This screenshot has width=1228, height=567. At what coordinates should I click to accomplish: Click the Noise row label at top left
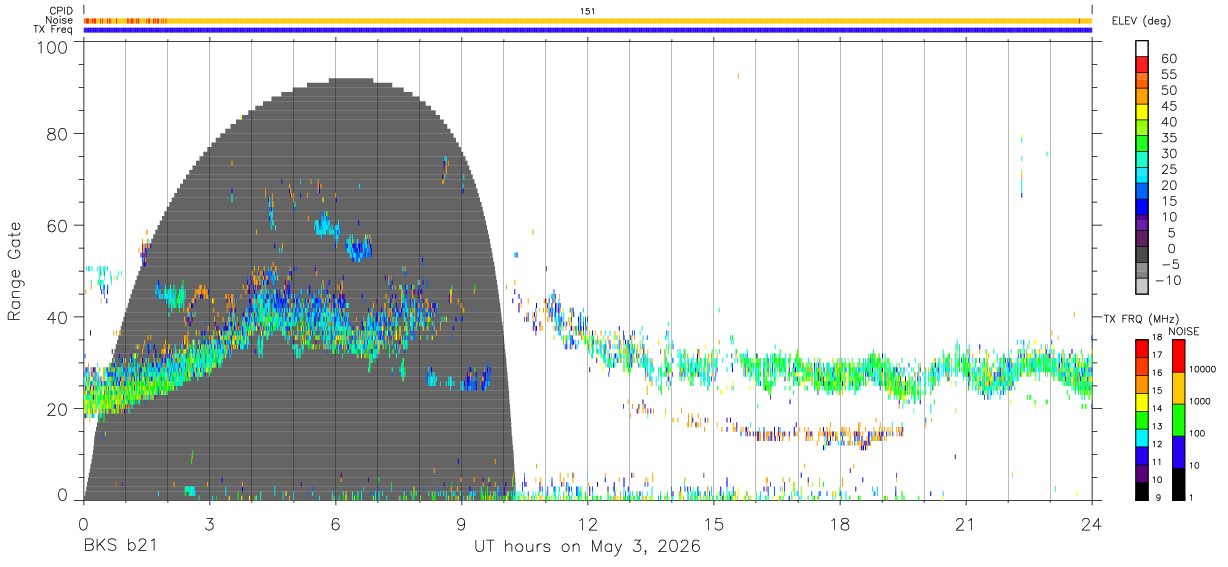tap(59, 20)
